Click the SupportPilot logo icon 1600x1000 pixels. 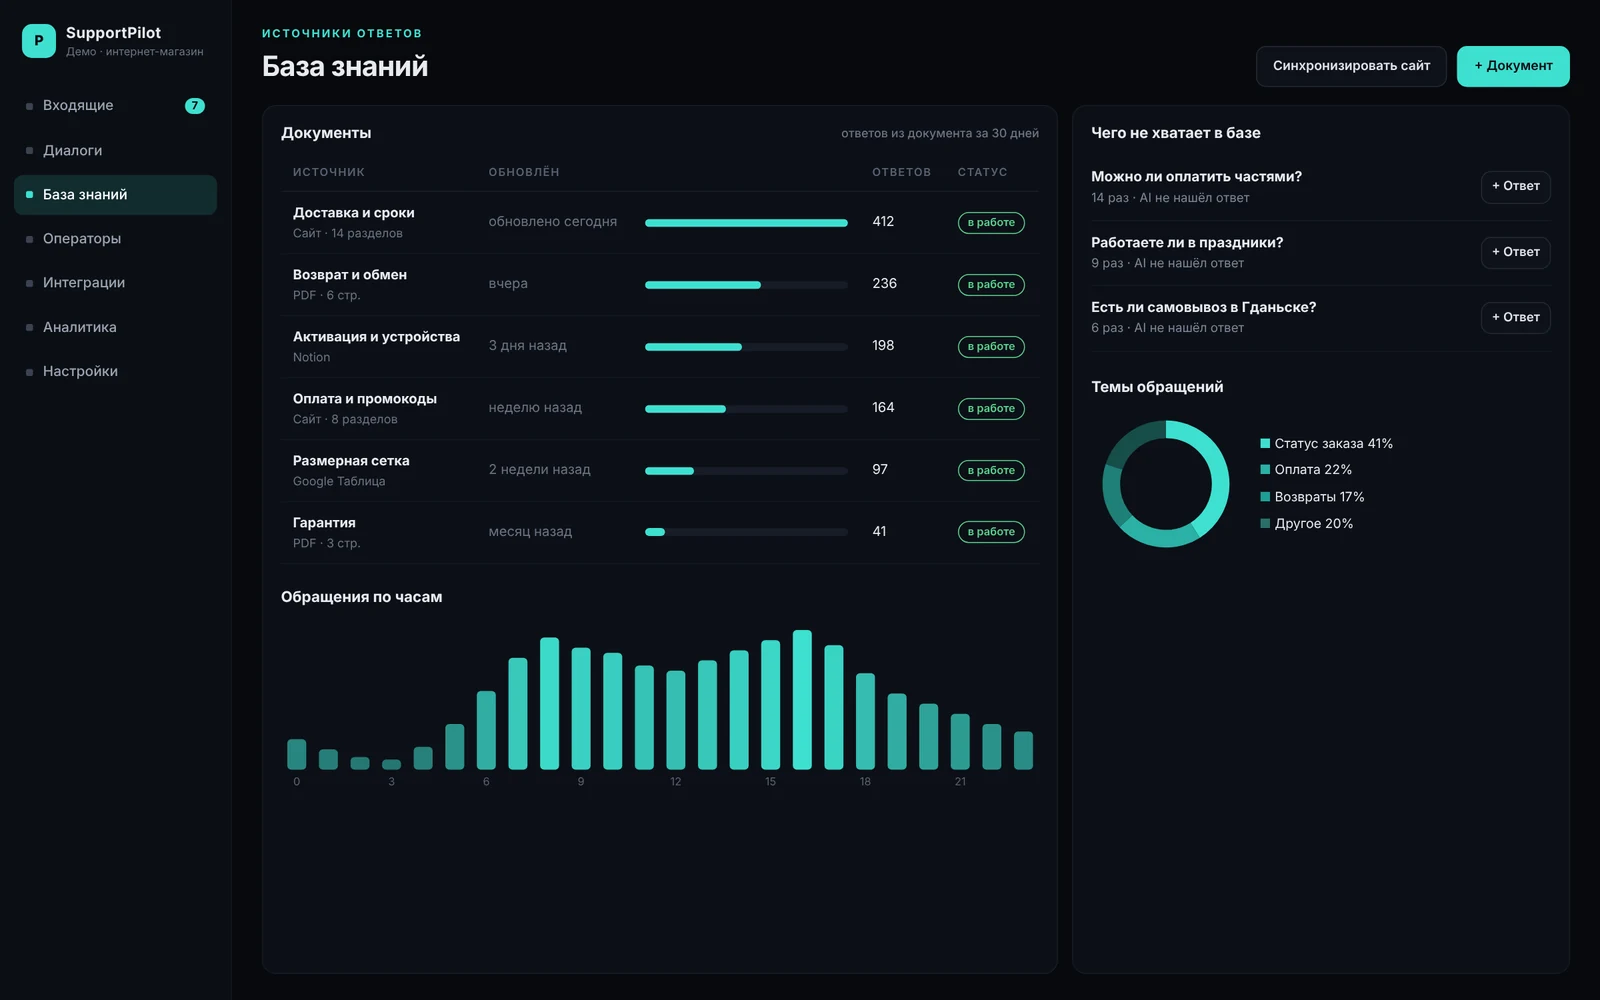[x=39, y=41]
